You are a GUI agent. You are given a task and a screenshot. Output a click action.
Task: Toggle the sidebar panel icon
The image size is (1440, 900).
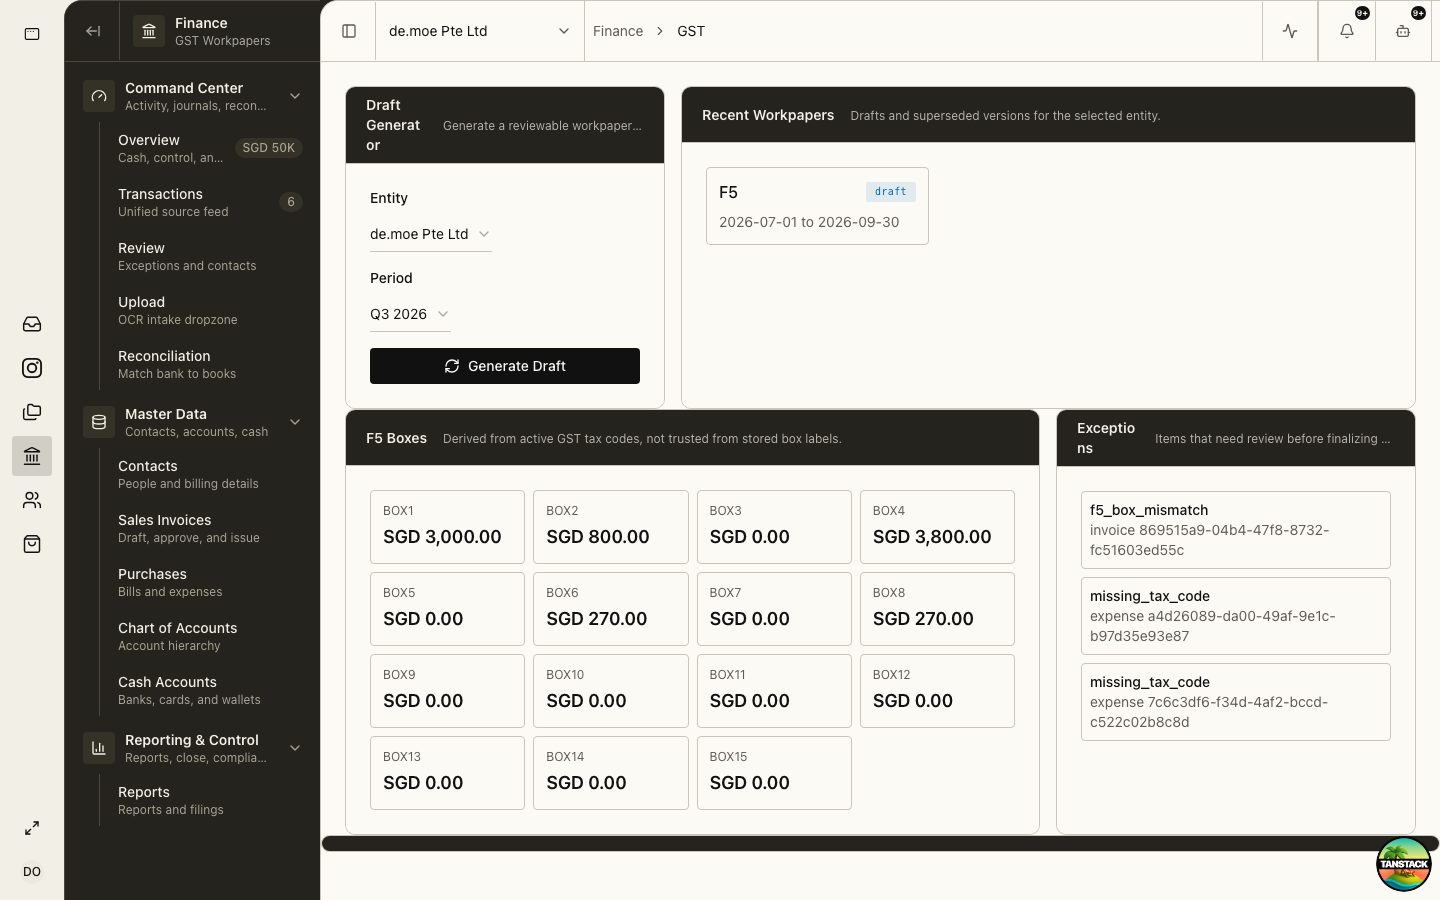349,31
